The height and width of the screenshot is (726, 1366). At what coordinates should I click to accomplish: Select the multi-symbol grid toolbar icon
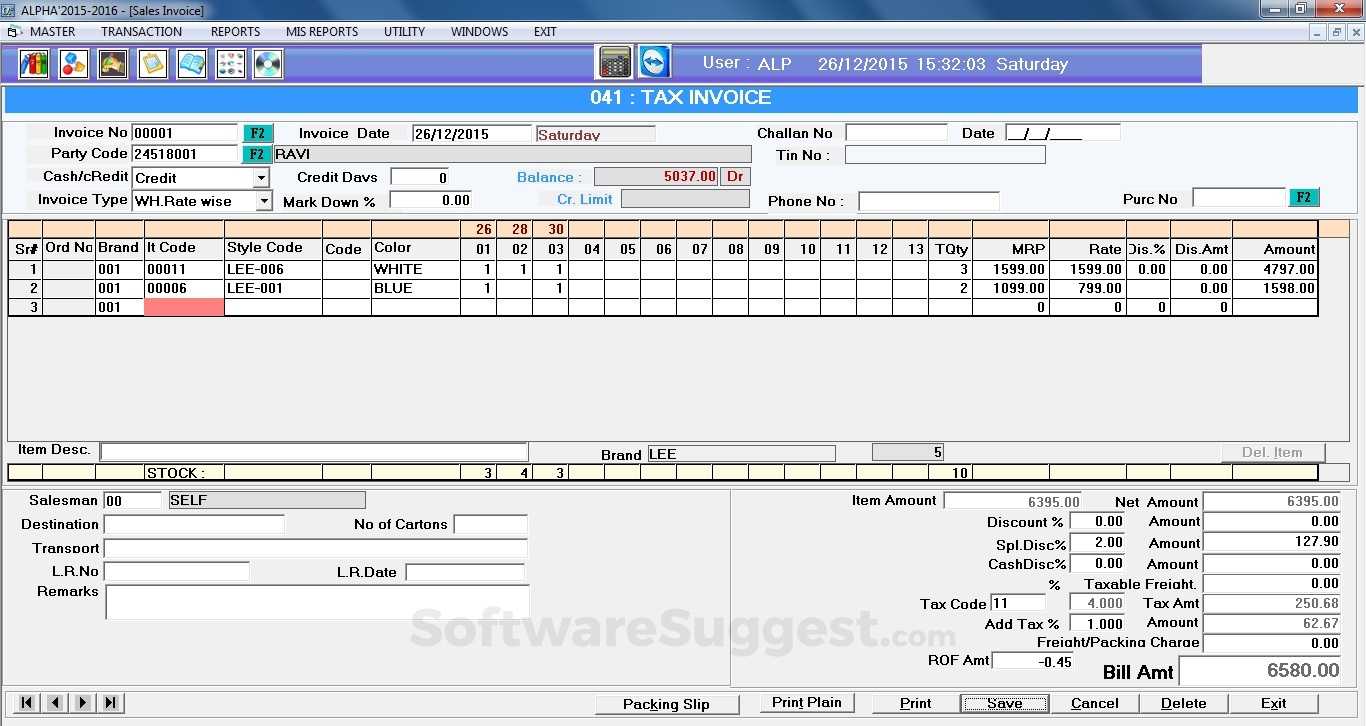[229, 63]
